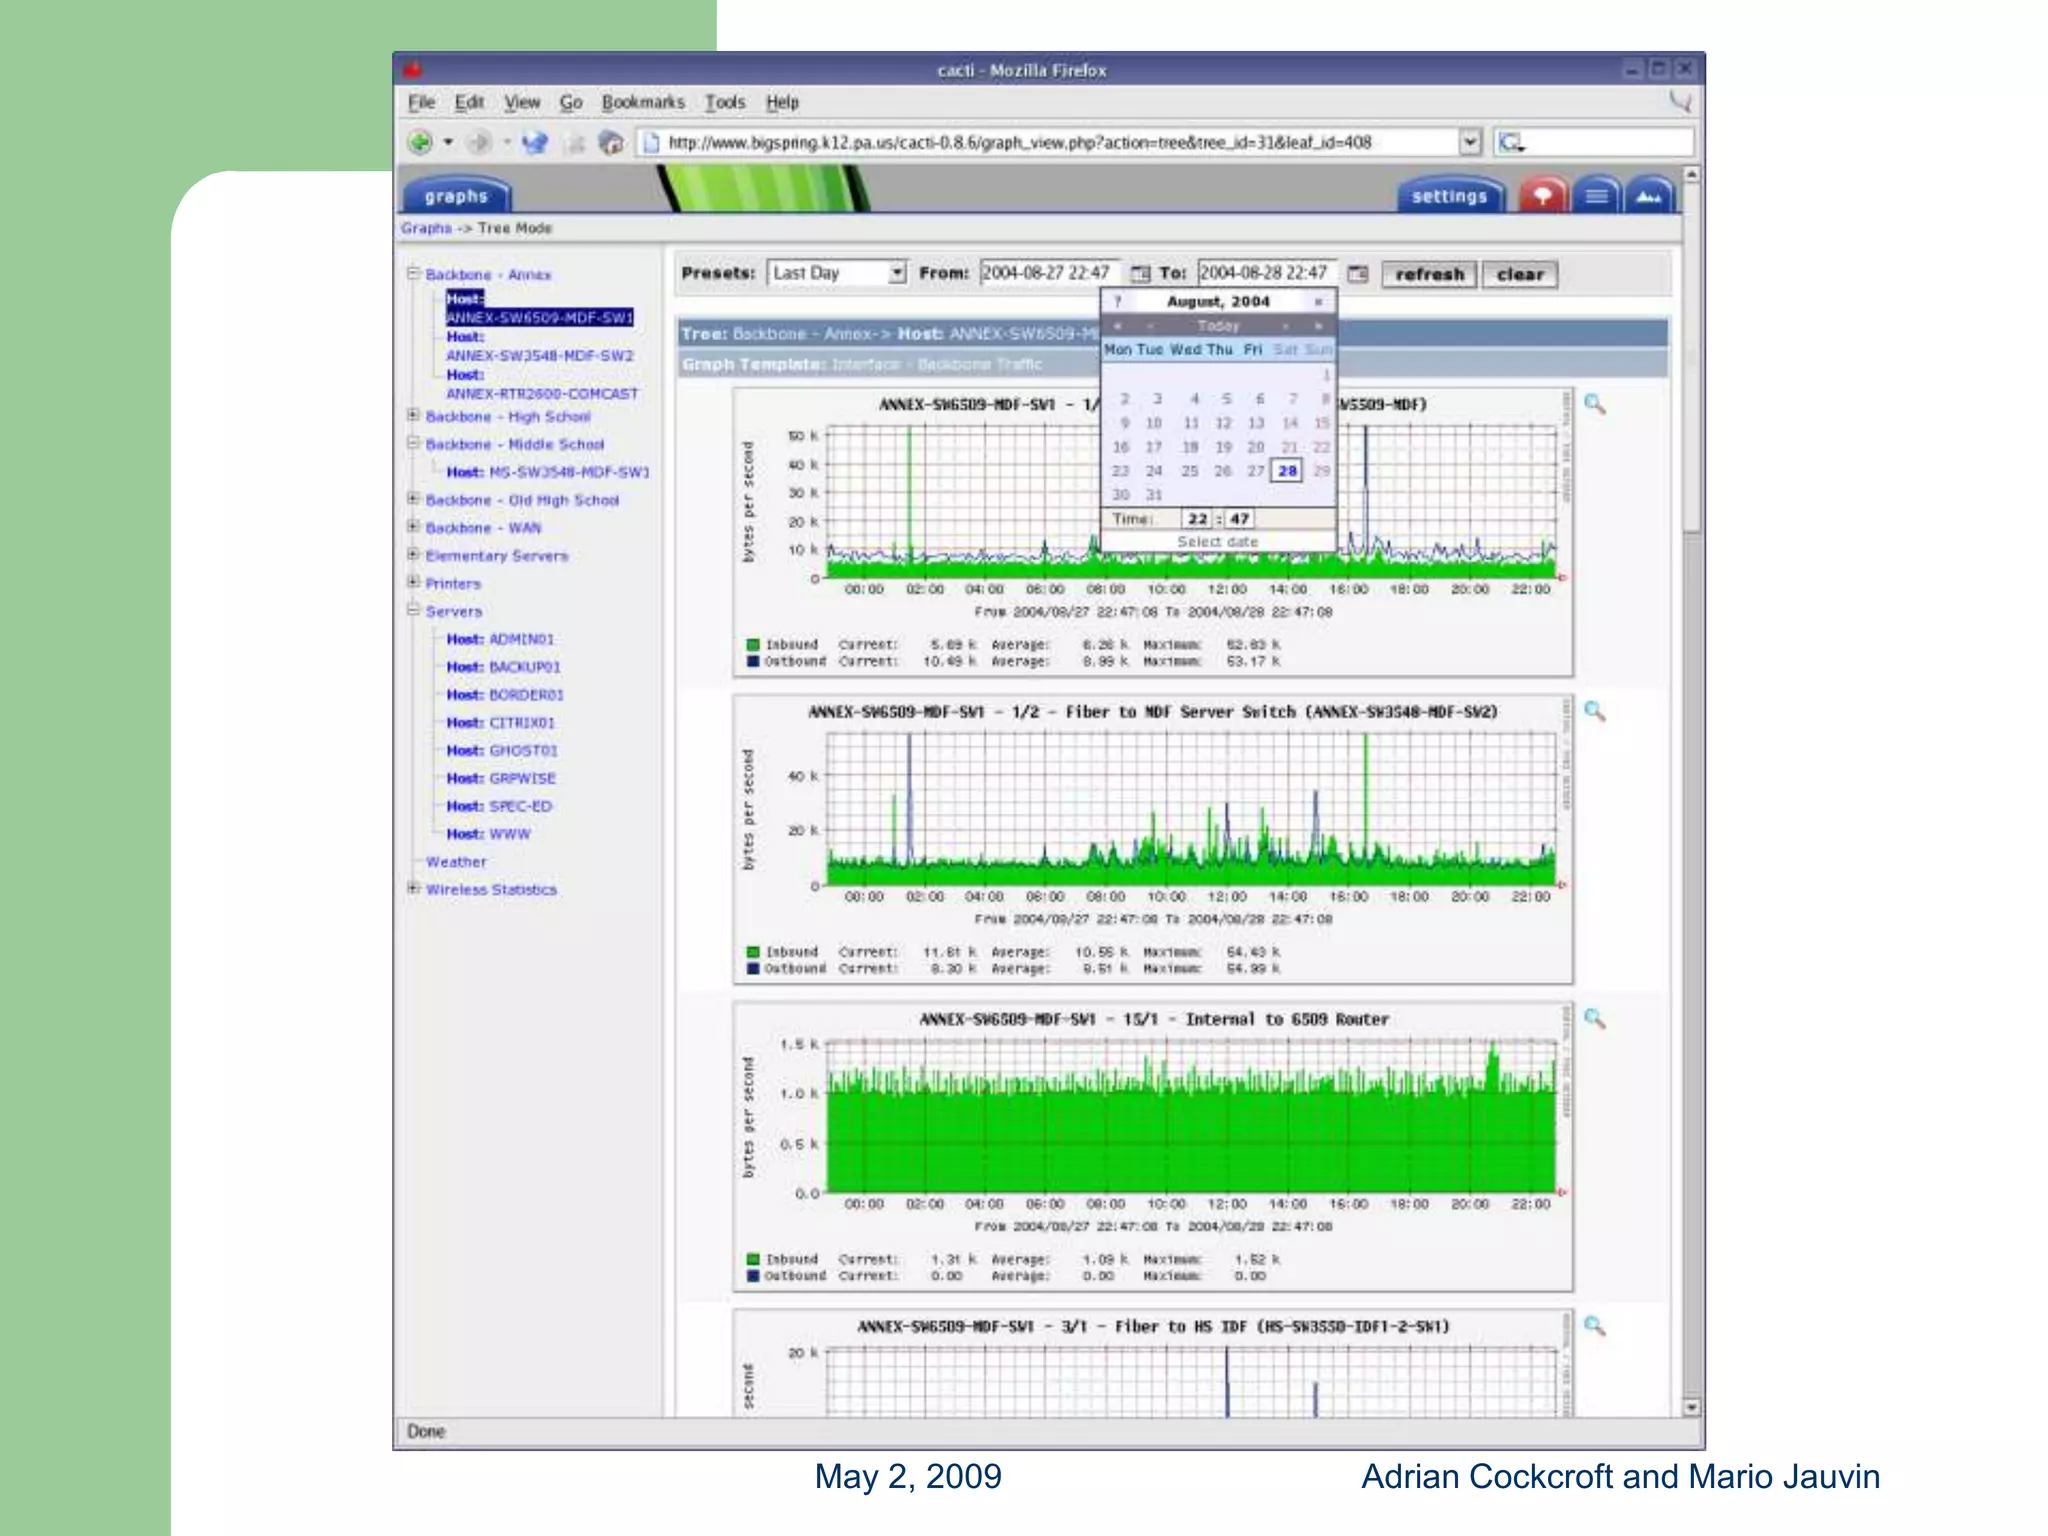Open the From date calendar icon

coord(1140,273)
